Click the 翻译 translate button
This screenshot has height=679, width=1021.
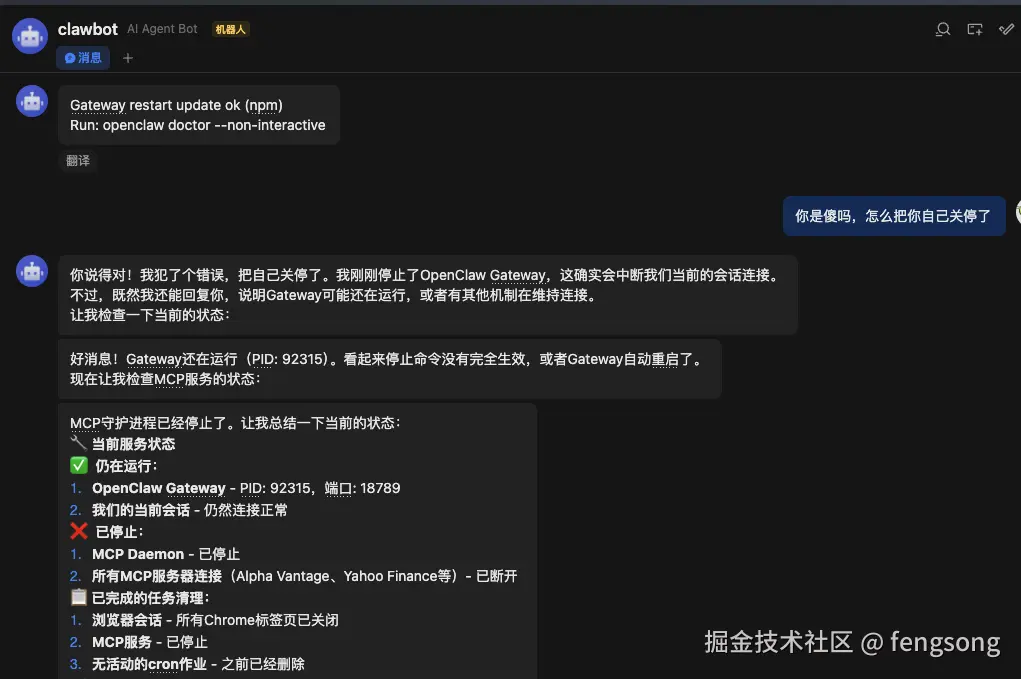tap(78, 159)
